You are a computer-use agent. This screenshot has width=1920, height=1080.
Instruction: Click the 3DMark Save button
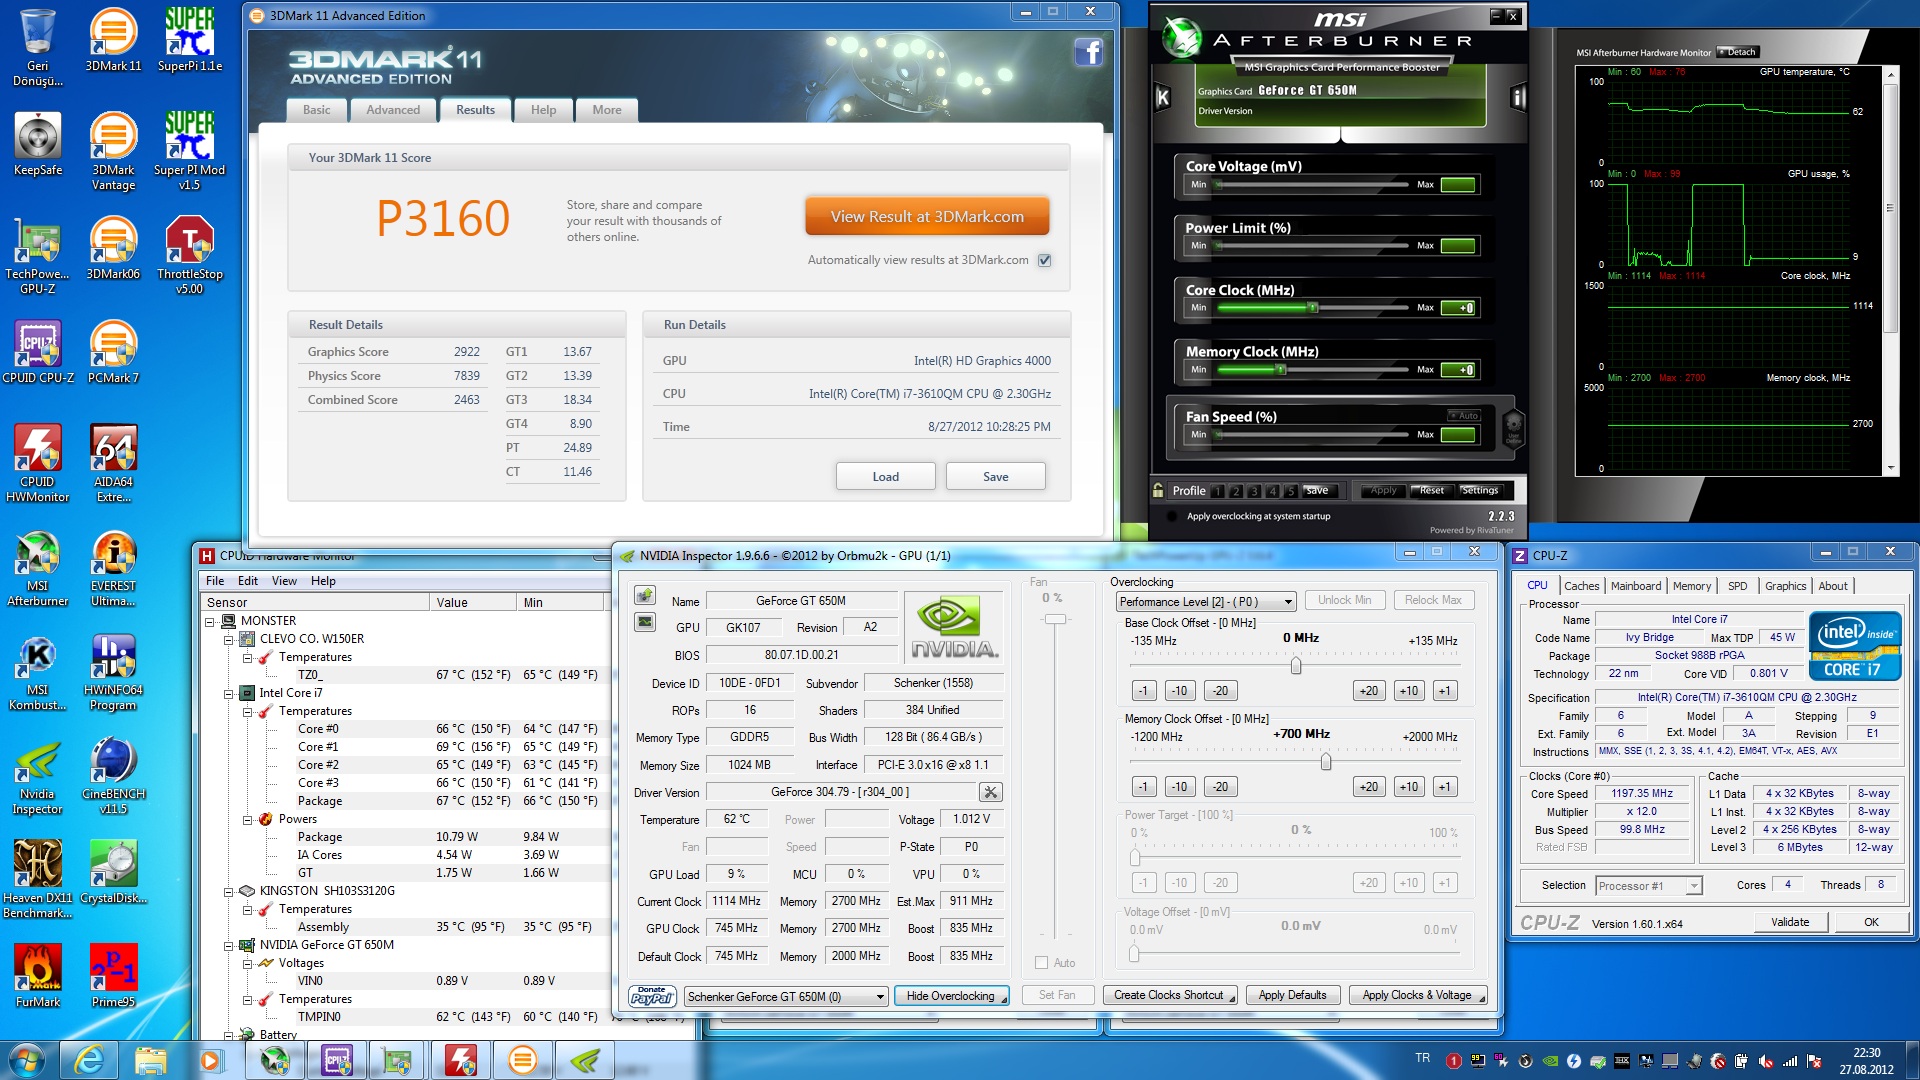tap(995, 477)
